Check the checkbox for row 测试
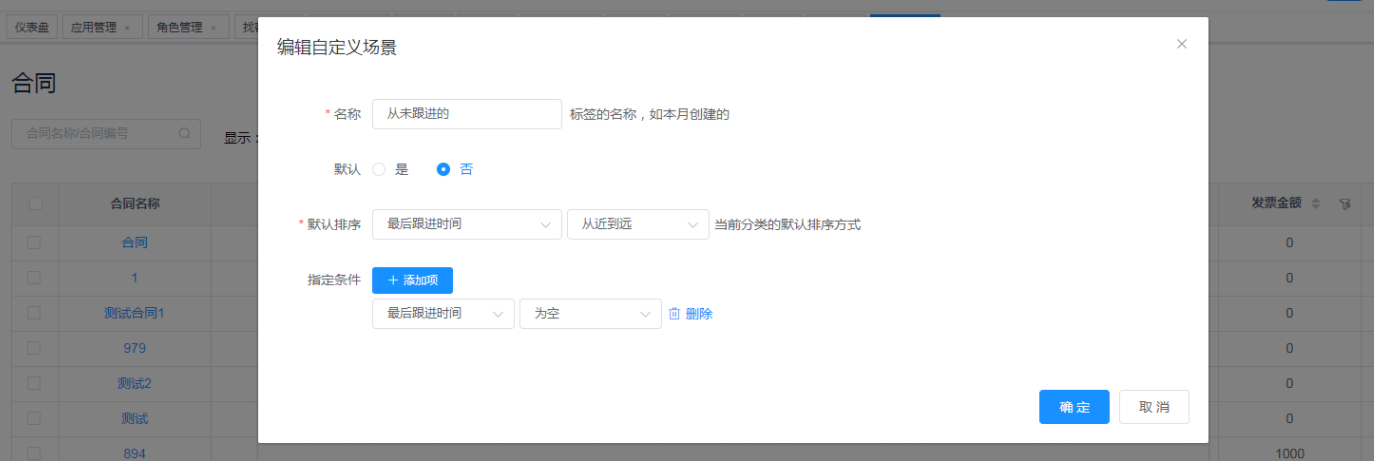 [35, 418]
